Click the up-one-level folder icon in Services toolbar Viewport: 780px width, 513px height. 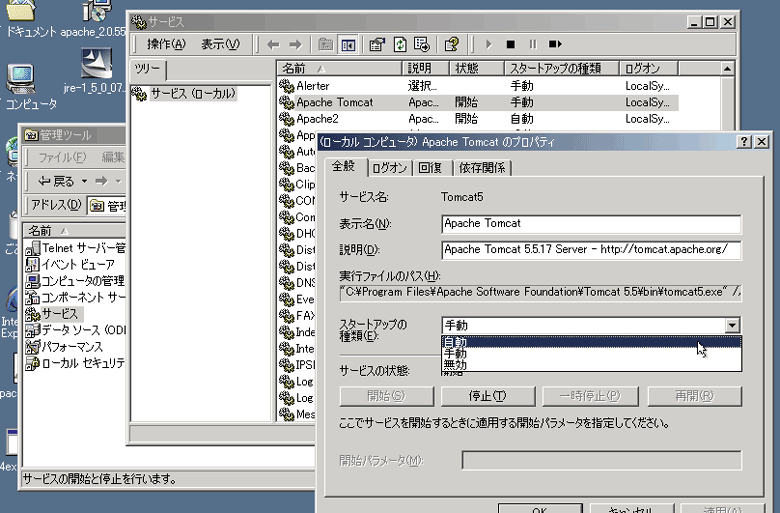[326, 45]
